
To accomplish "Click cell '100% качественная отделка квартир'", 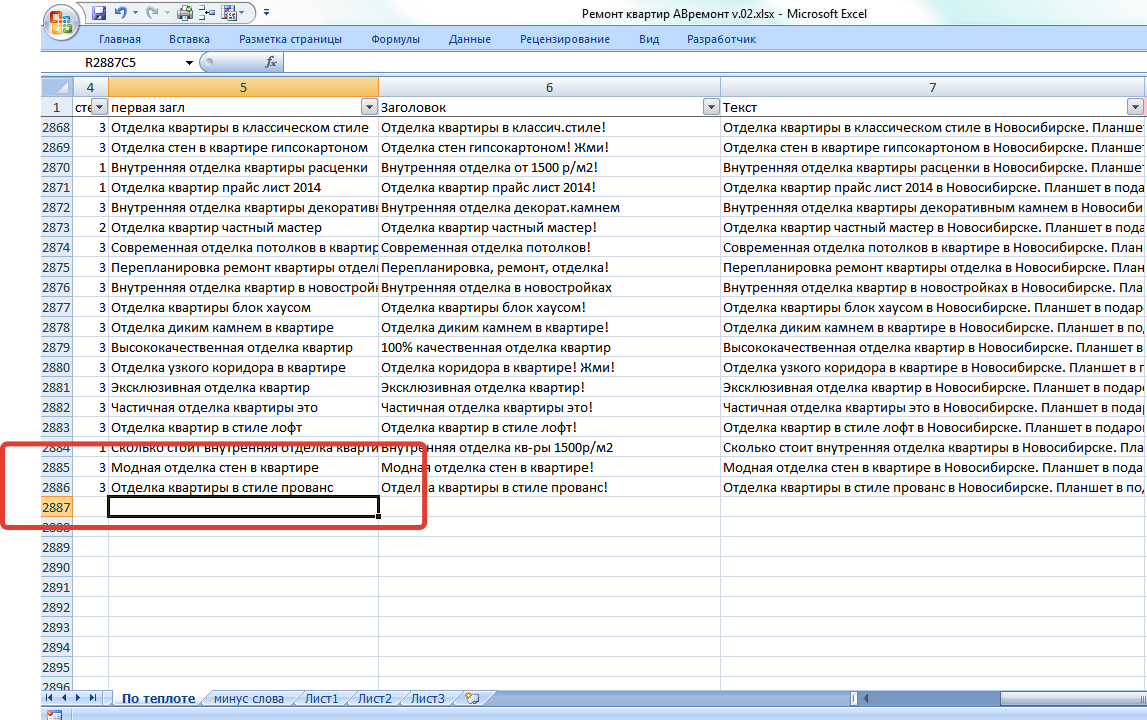I will click(549, 348).
